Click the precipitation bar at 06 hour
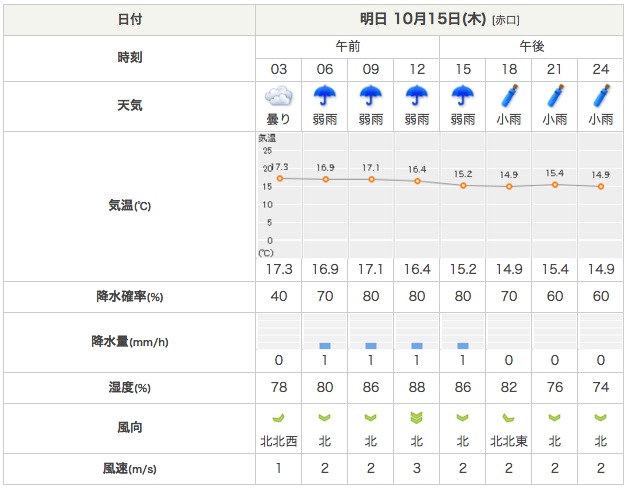The image size is (629, 490). 325,345
